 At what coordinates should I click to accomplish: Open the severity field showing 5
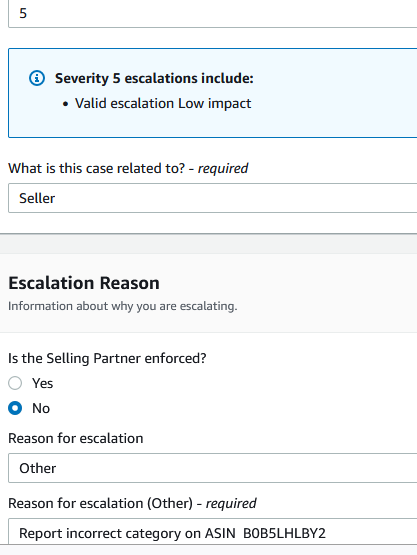pos(212,13)
